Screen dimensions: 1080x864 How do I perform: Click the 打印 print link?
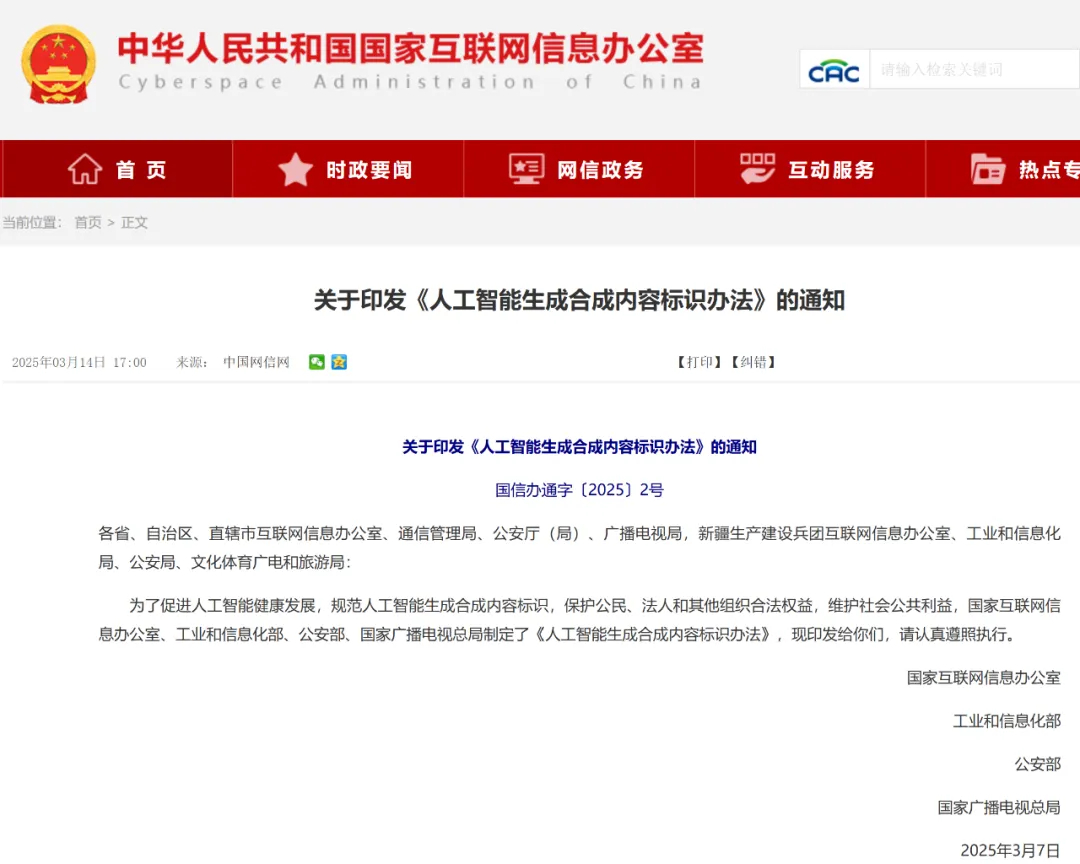700,362
